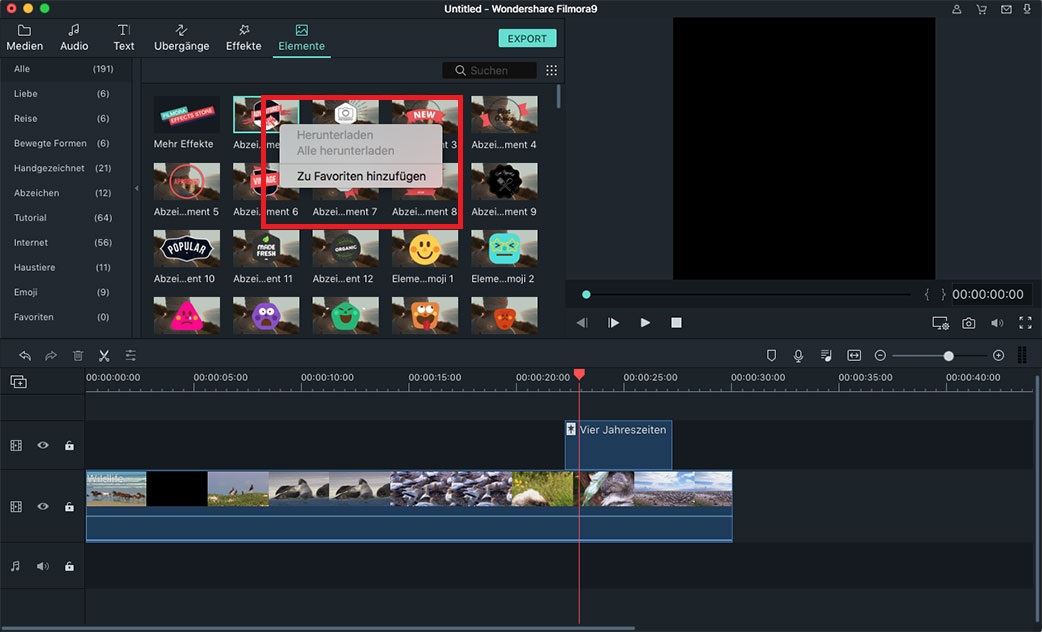Select the Abzei...ment 5 element thumbnail
The height and width of the screenshot is (632, 1042).
(x=186, y=181)
